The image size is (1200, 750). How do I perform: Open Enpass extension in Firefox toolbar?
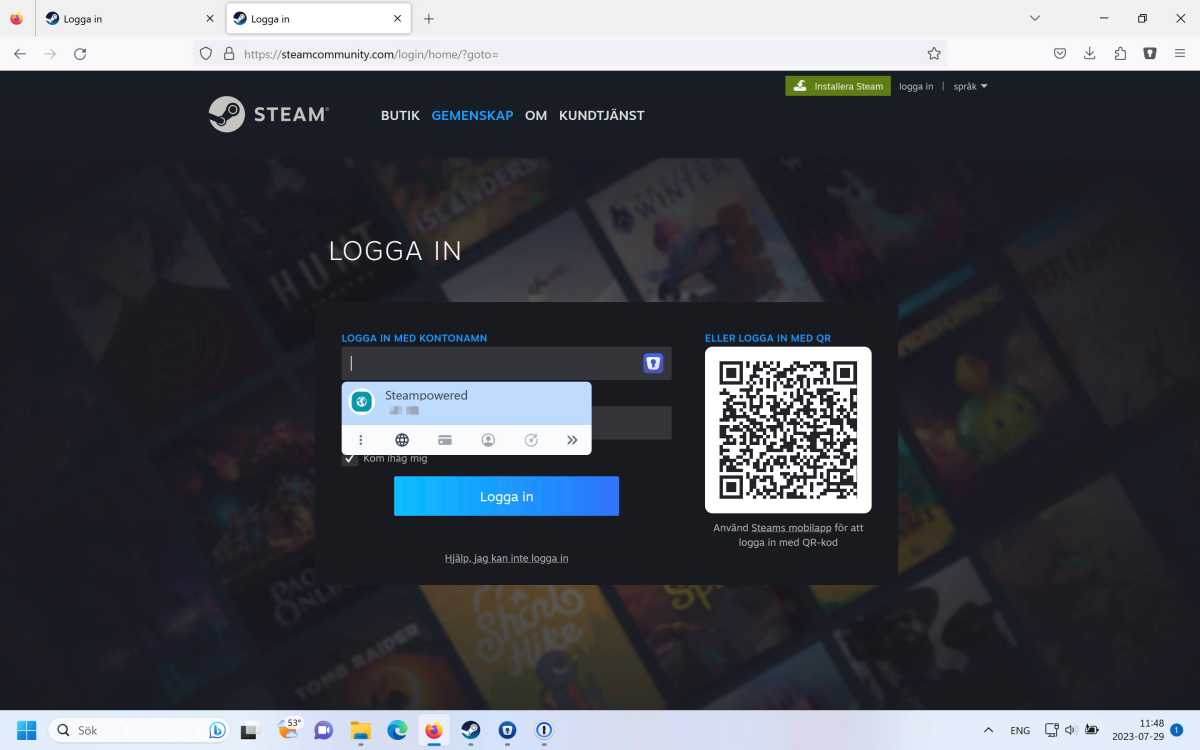(x=1150, y=54)
